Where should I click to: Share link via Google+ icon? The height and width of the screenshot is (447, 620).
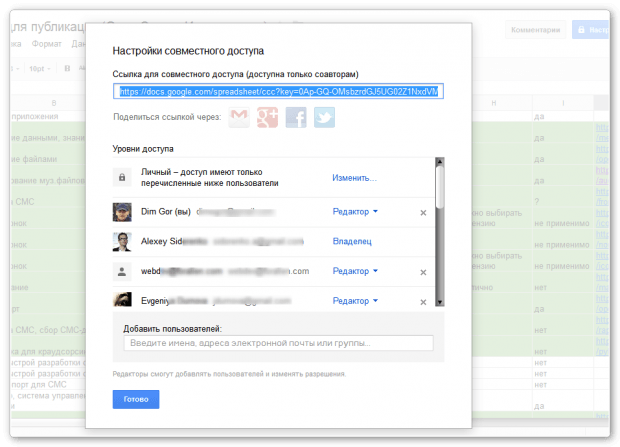pos(268,117)
